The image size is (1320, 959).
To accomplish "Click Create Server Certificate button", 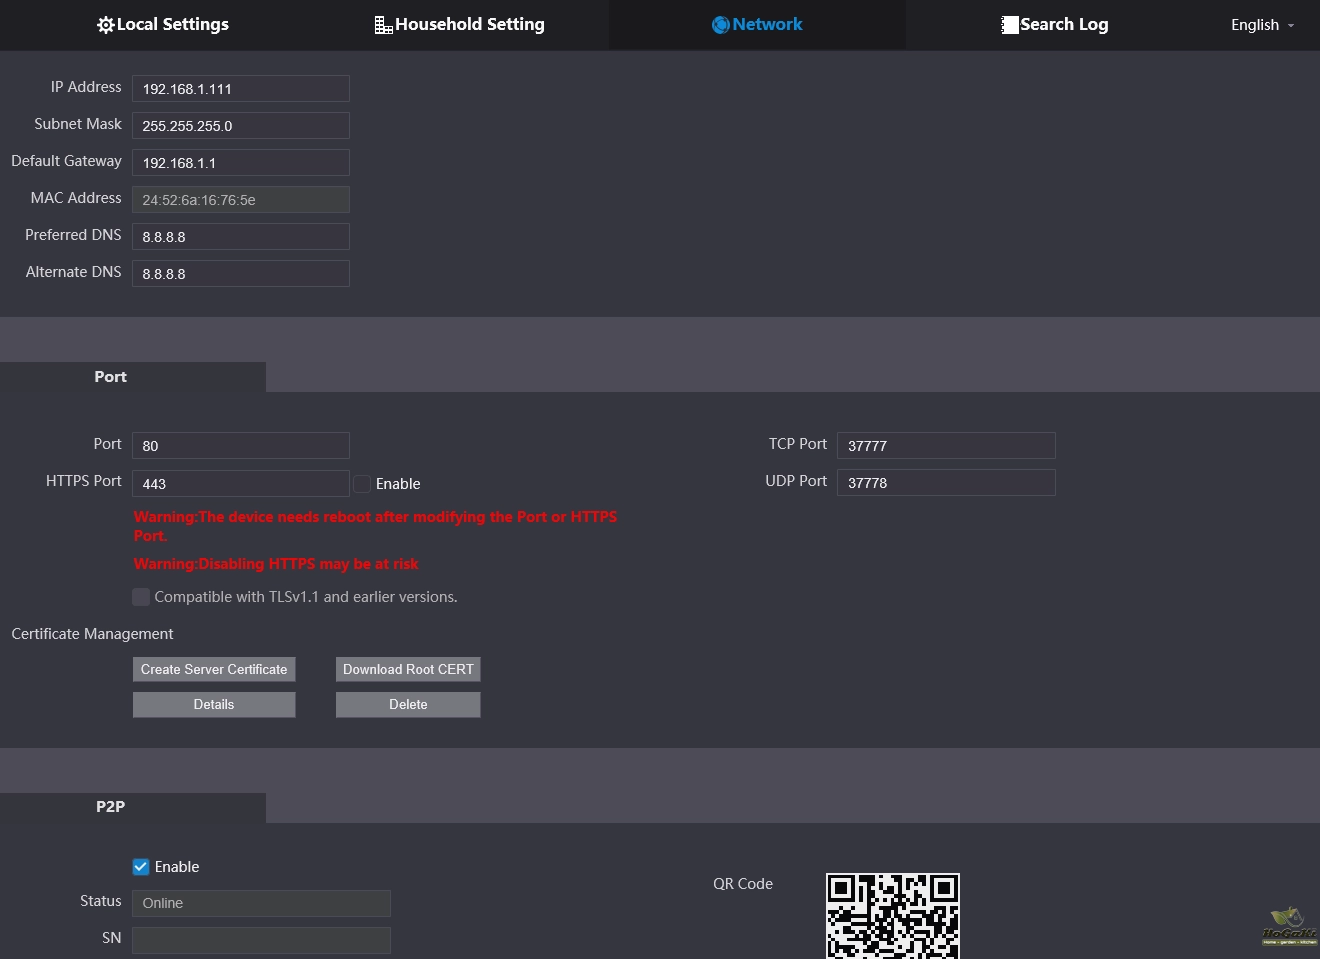I will click(214, 669).
